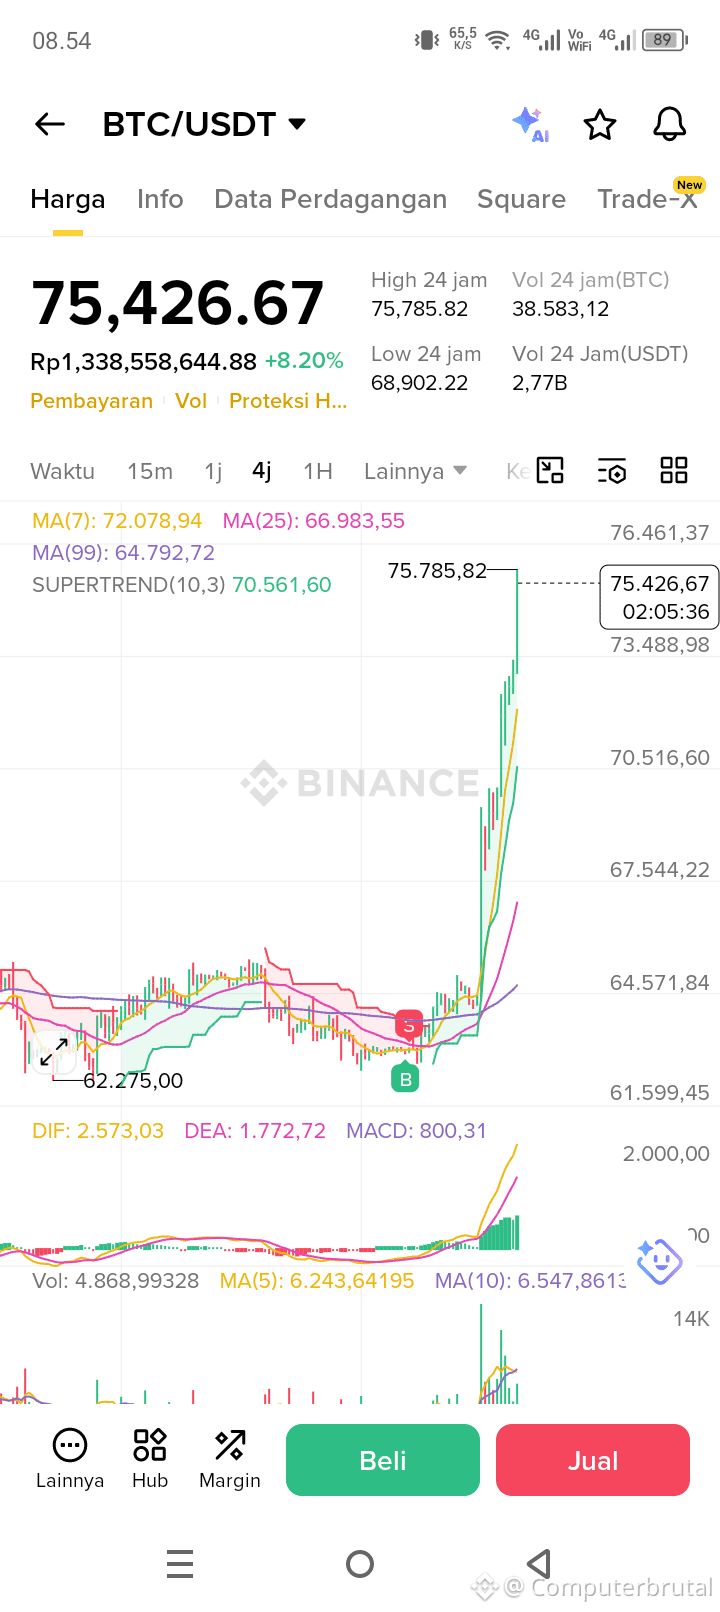Tap the MACD: 800,31 value
Screen dimensions: 720x1612
point(416,1131)
